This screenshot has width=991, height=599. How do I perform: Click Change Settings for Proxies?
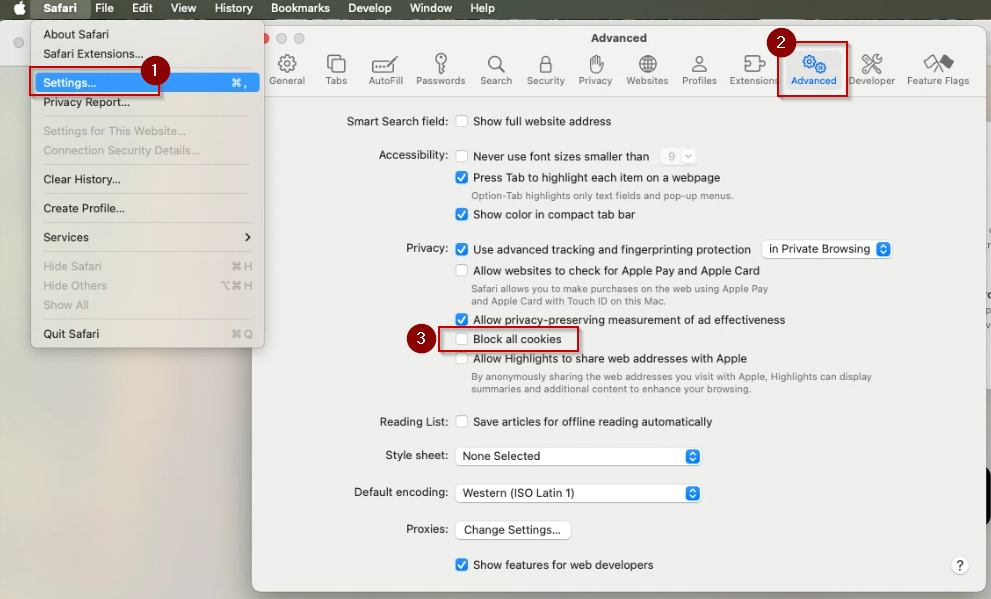pyautogui.click(x=512, y=529)
